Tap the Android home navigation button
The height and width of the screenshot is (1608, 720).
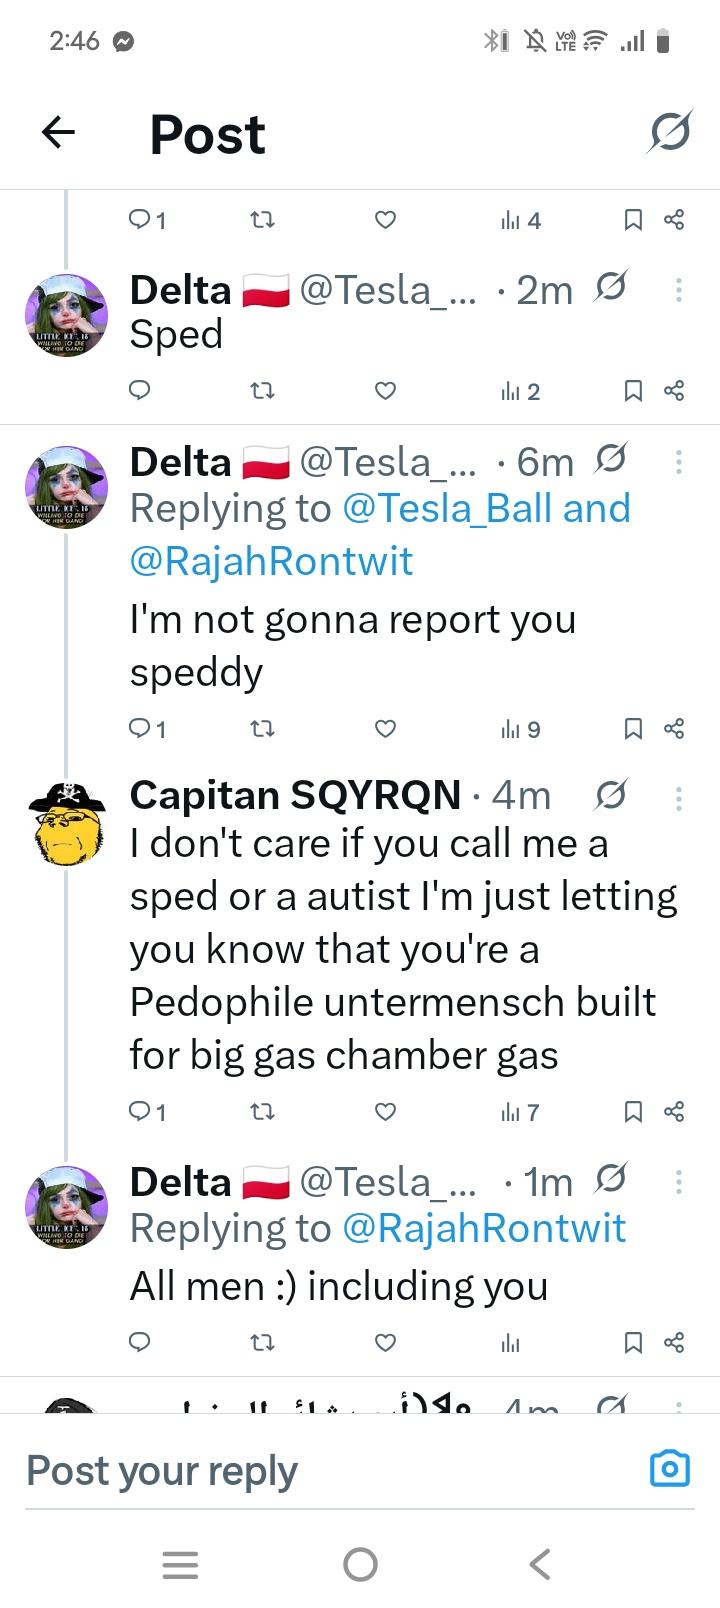coord(360,1564)
